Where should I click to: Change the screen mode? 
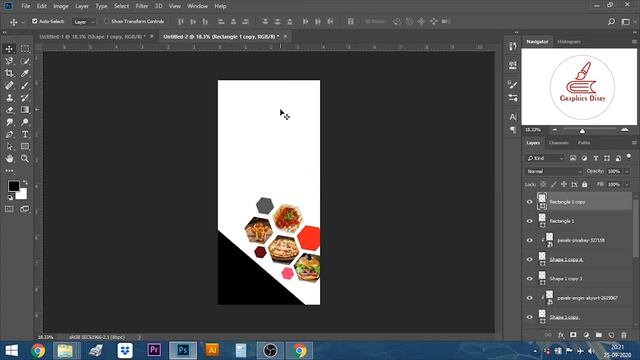tap(24, 209)
